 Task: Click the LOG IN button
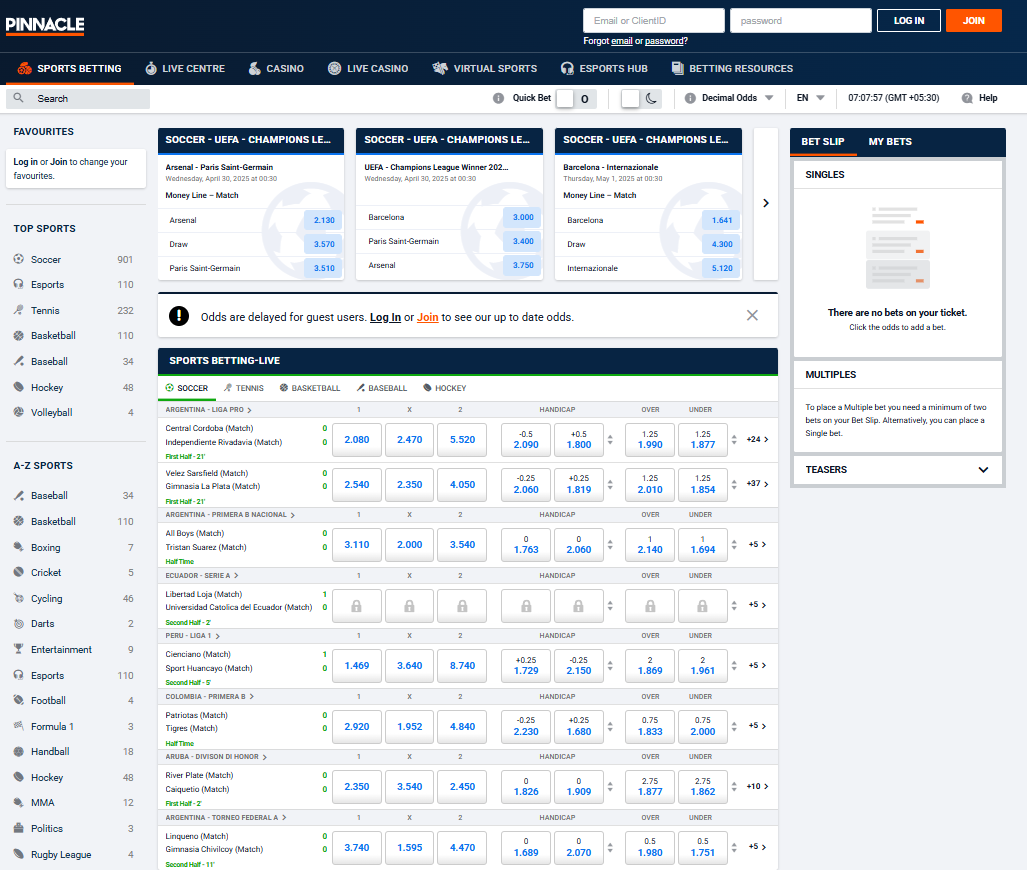point(908,20)
